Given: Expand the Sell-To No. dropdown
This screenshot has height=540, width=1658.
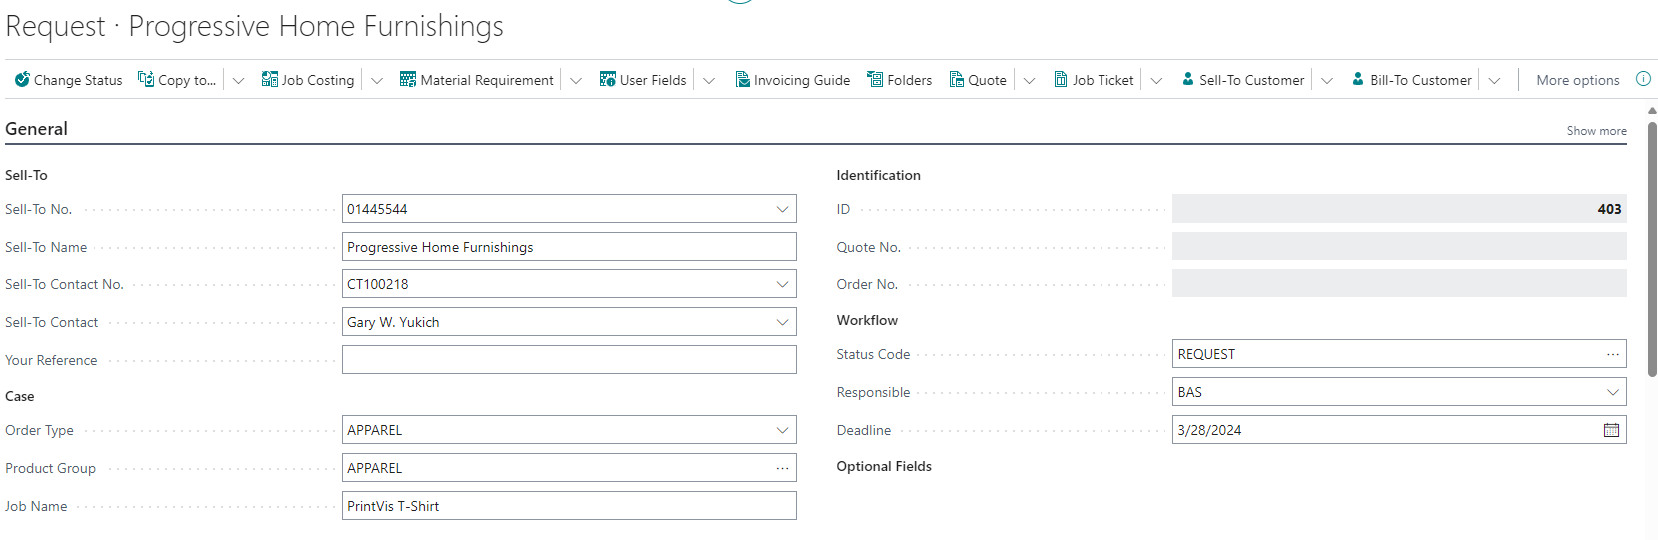Looking at the screenshot, I should 782,209.
